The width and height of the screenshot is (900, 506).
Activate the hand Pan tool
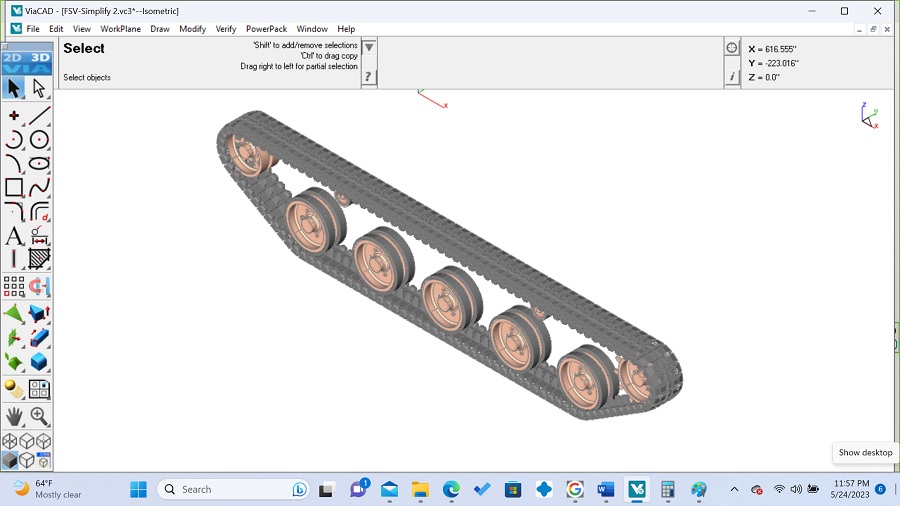point(14,416)
